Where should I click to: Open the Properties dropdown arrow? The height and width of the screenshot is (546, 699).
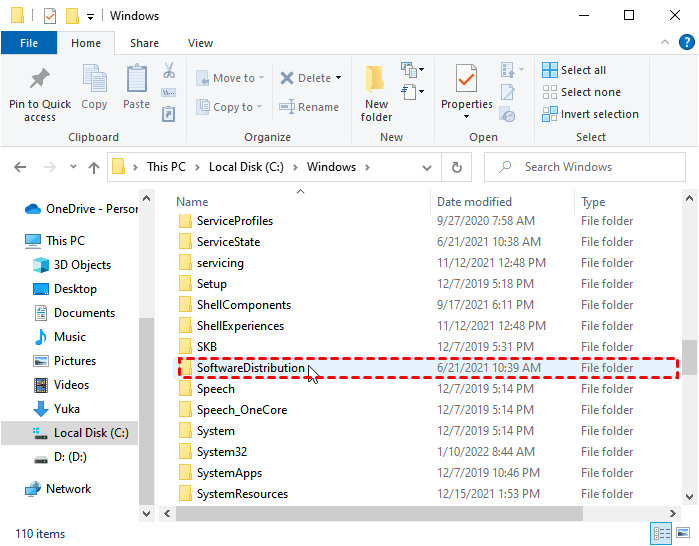pyautogui.click(x=466, y=116)
